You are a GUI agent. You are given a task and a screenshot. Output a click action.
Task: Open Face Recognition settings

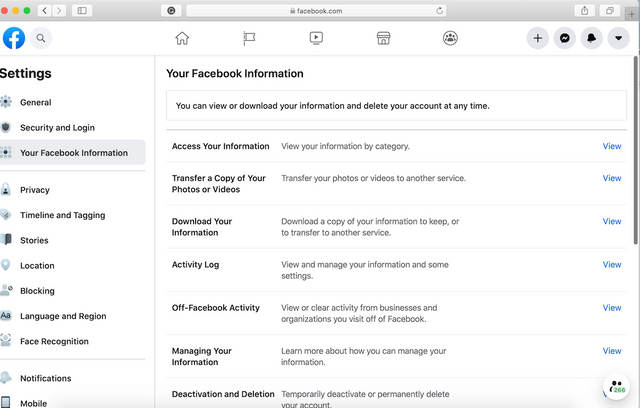pos(54,342)
